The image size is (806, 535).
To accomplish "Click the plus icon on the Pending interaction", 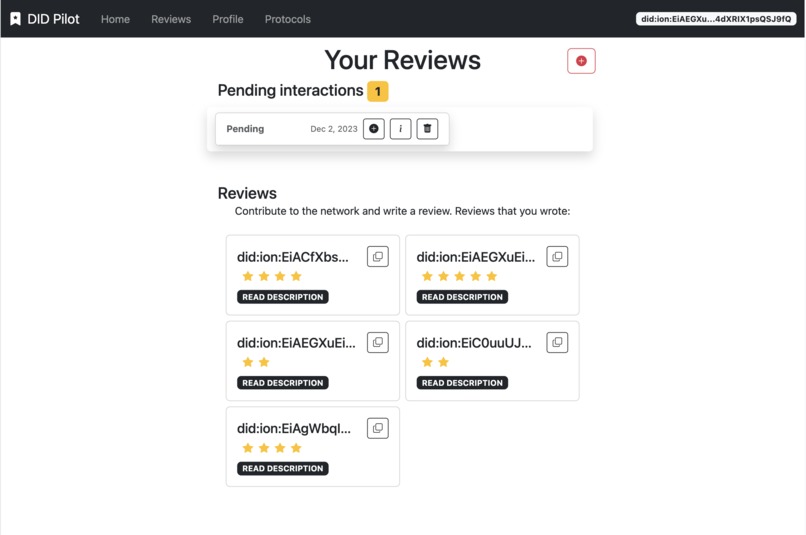I will tap(374, 128).
